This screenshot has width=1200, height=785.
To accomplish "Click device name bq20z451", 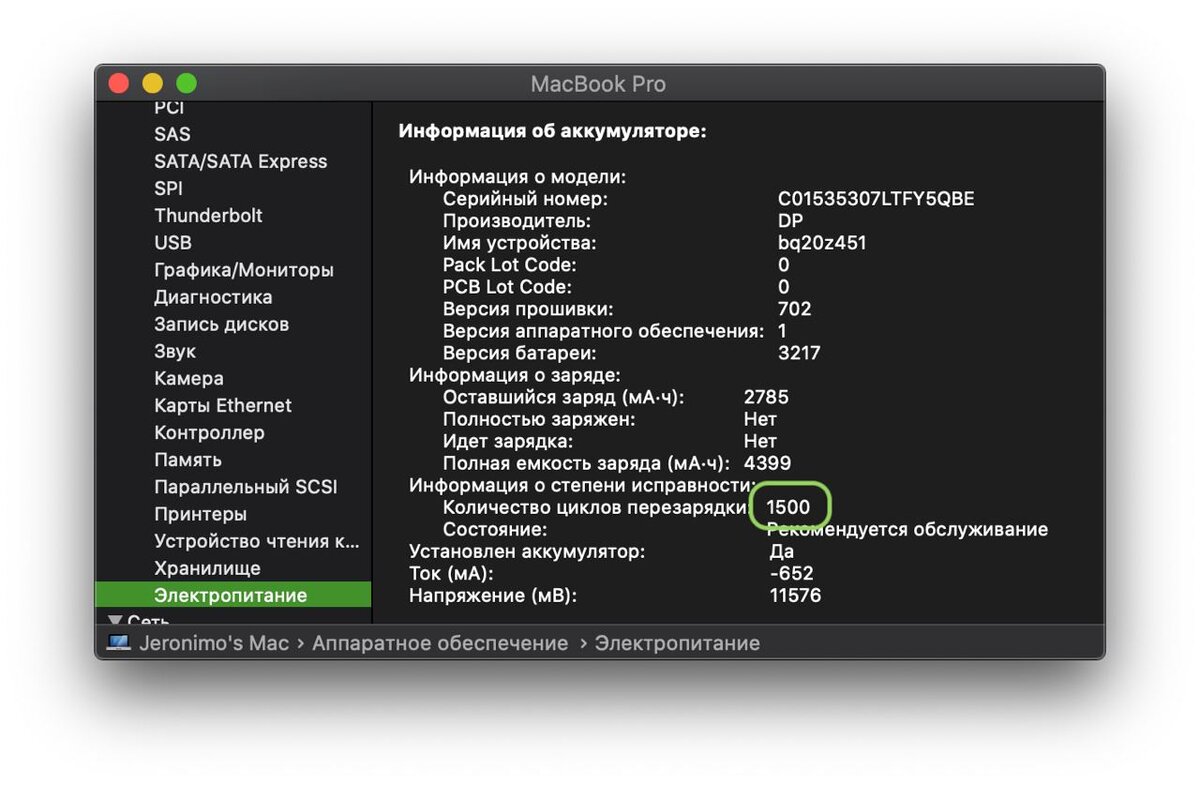I will [x=822, y=243].
